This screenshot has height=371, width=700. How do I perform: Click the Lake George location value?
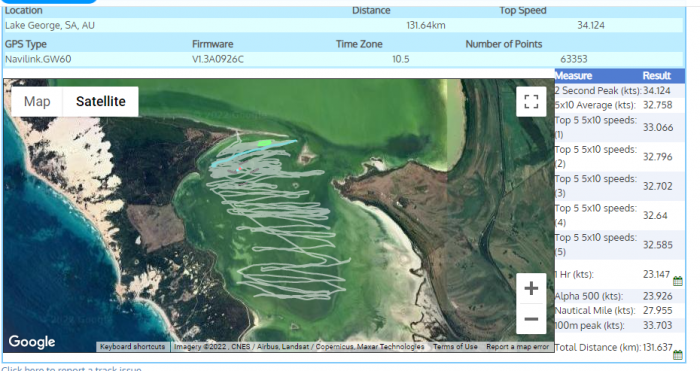(x=50, y=25)
